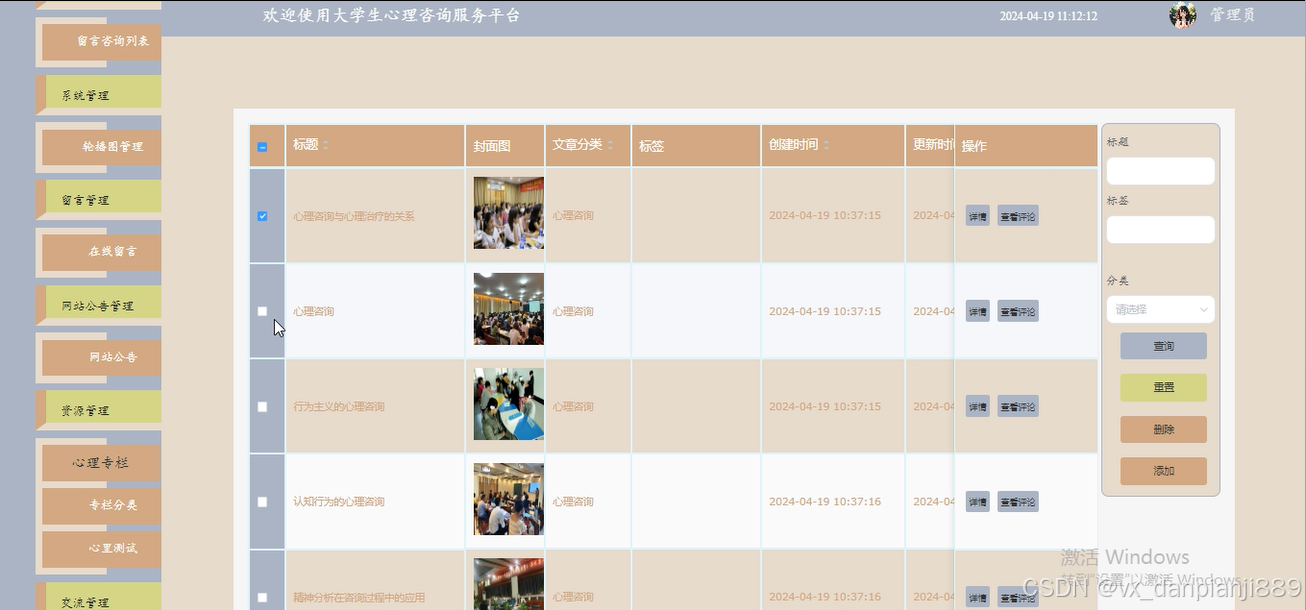Image resolution: width=1306 pixels, height=610 pixels.
Task: Click 查看评论 for the 心理咨询 article row
Action: (x=1018, y=311)
